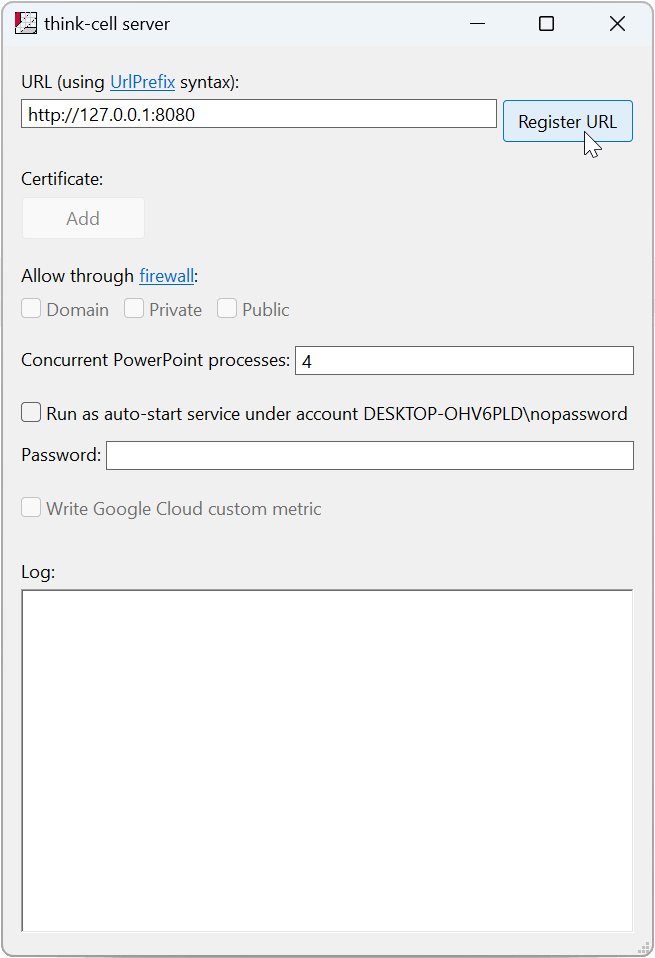
Task: Click the Register URL button
Action: tap(568, 121)
